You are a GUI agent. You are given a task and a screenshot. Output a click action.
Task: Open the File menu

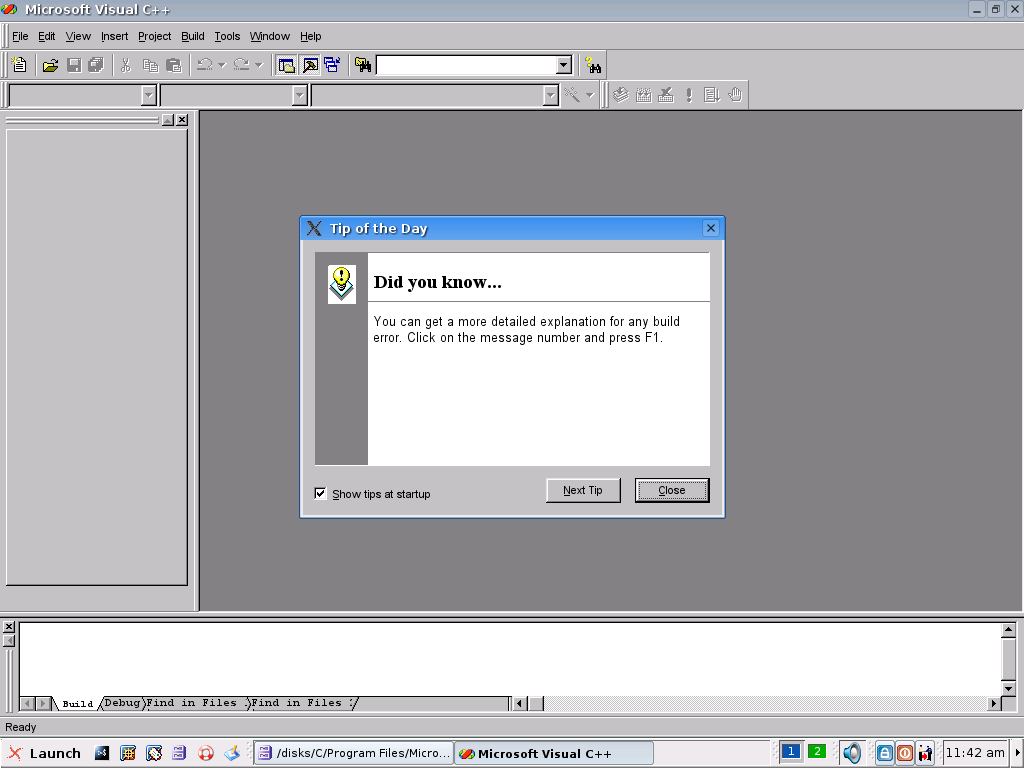[20, 36]
